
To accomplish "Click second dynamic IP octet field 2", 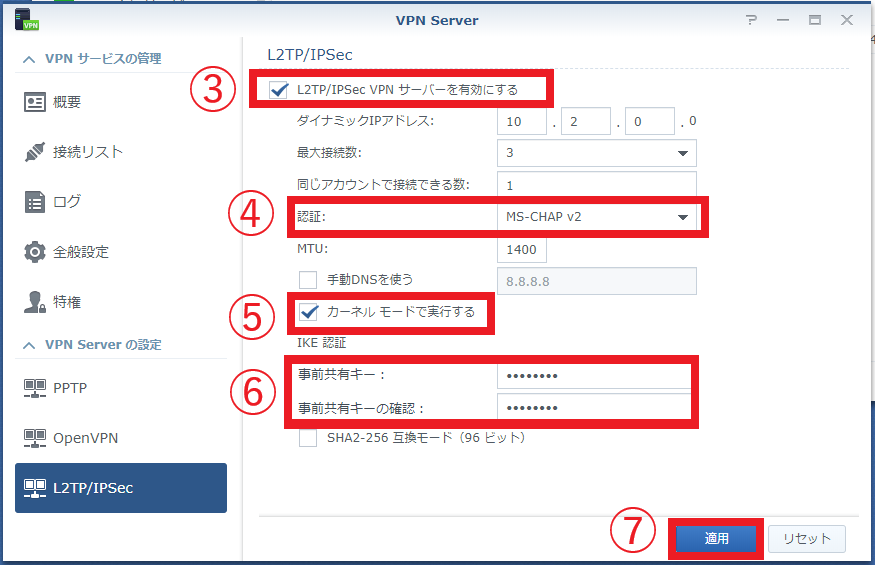I will (586, 121).
